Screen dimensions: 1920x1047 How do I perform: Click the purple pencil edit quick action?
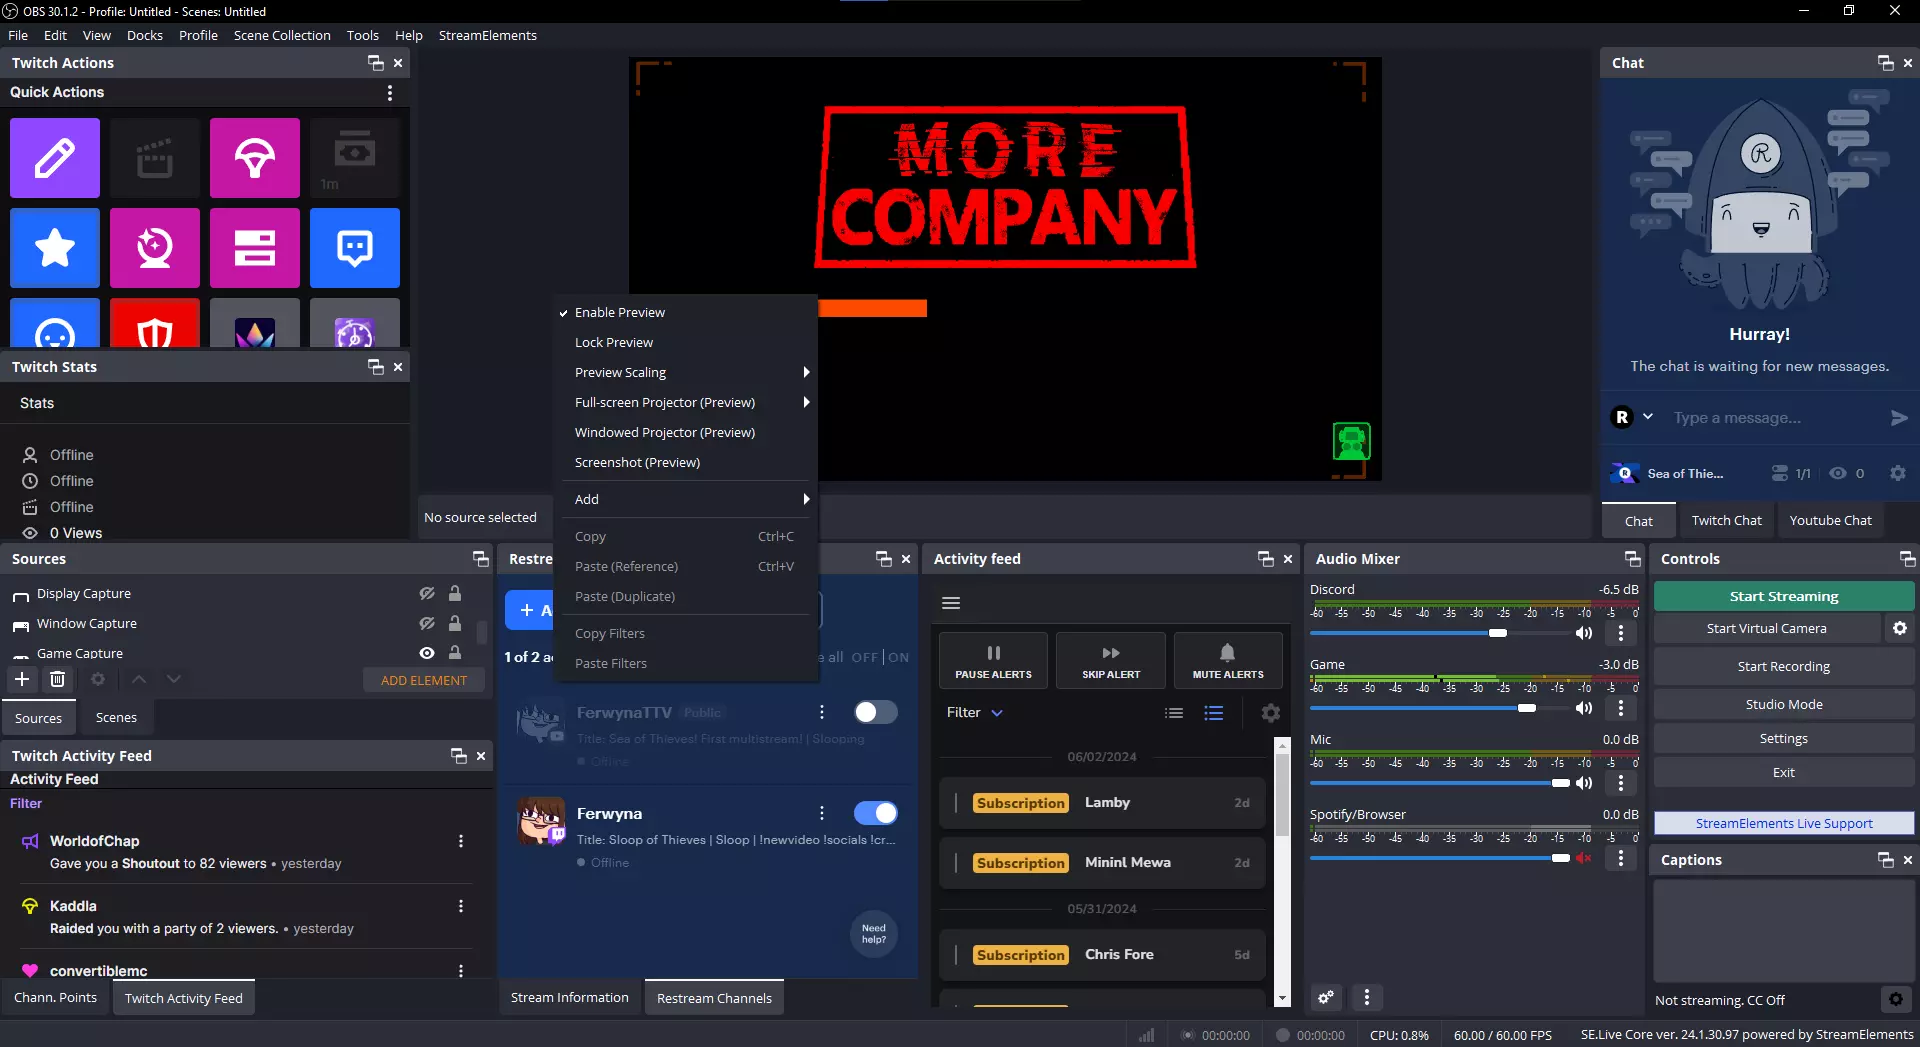pyautogui.click(x=55, y=158)
